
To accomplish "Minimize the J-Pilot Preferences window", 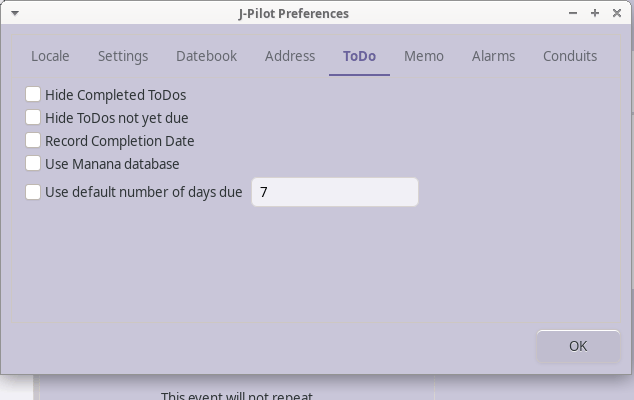I will [573, 13].
